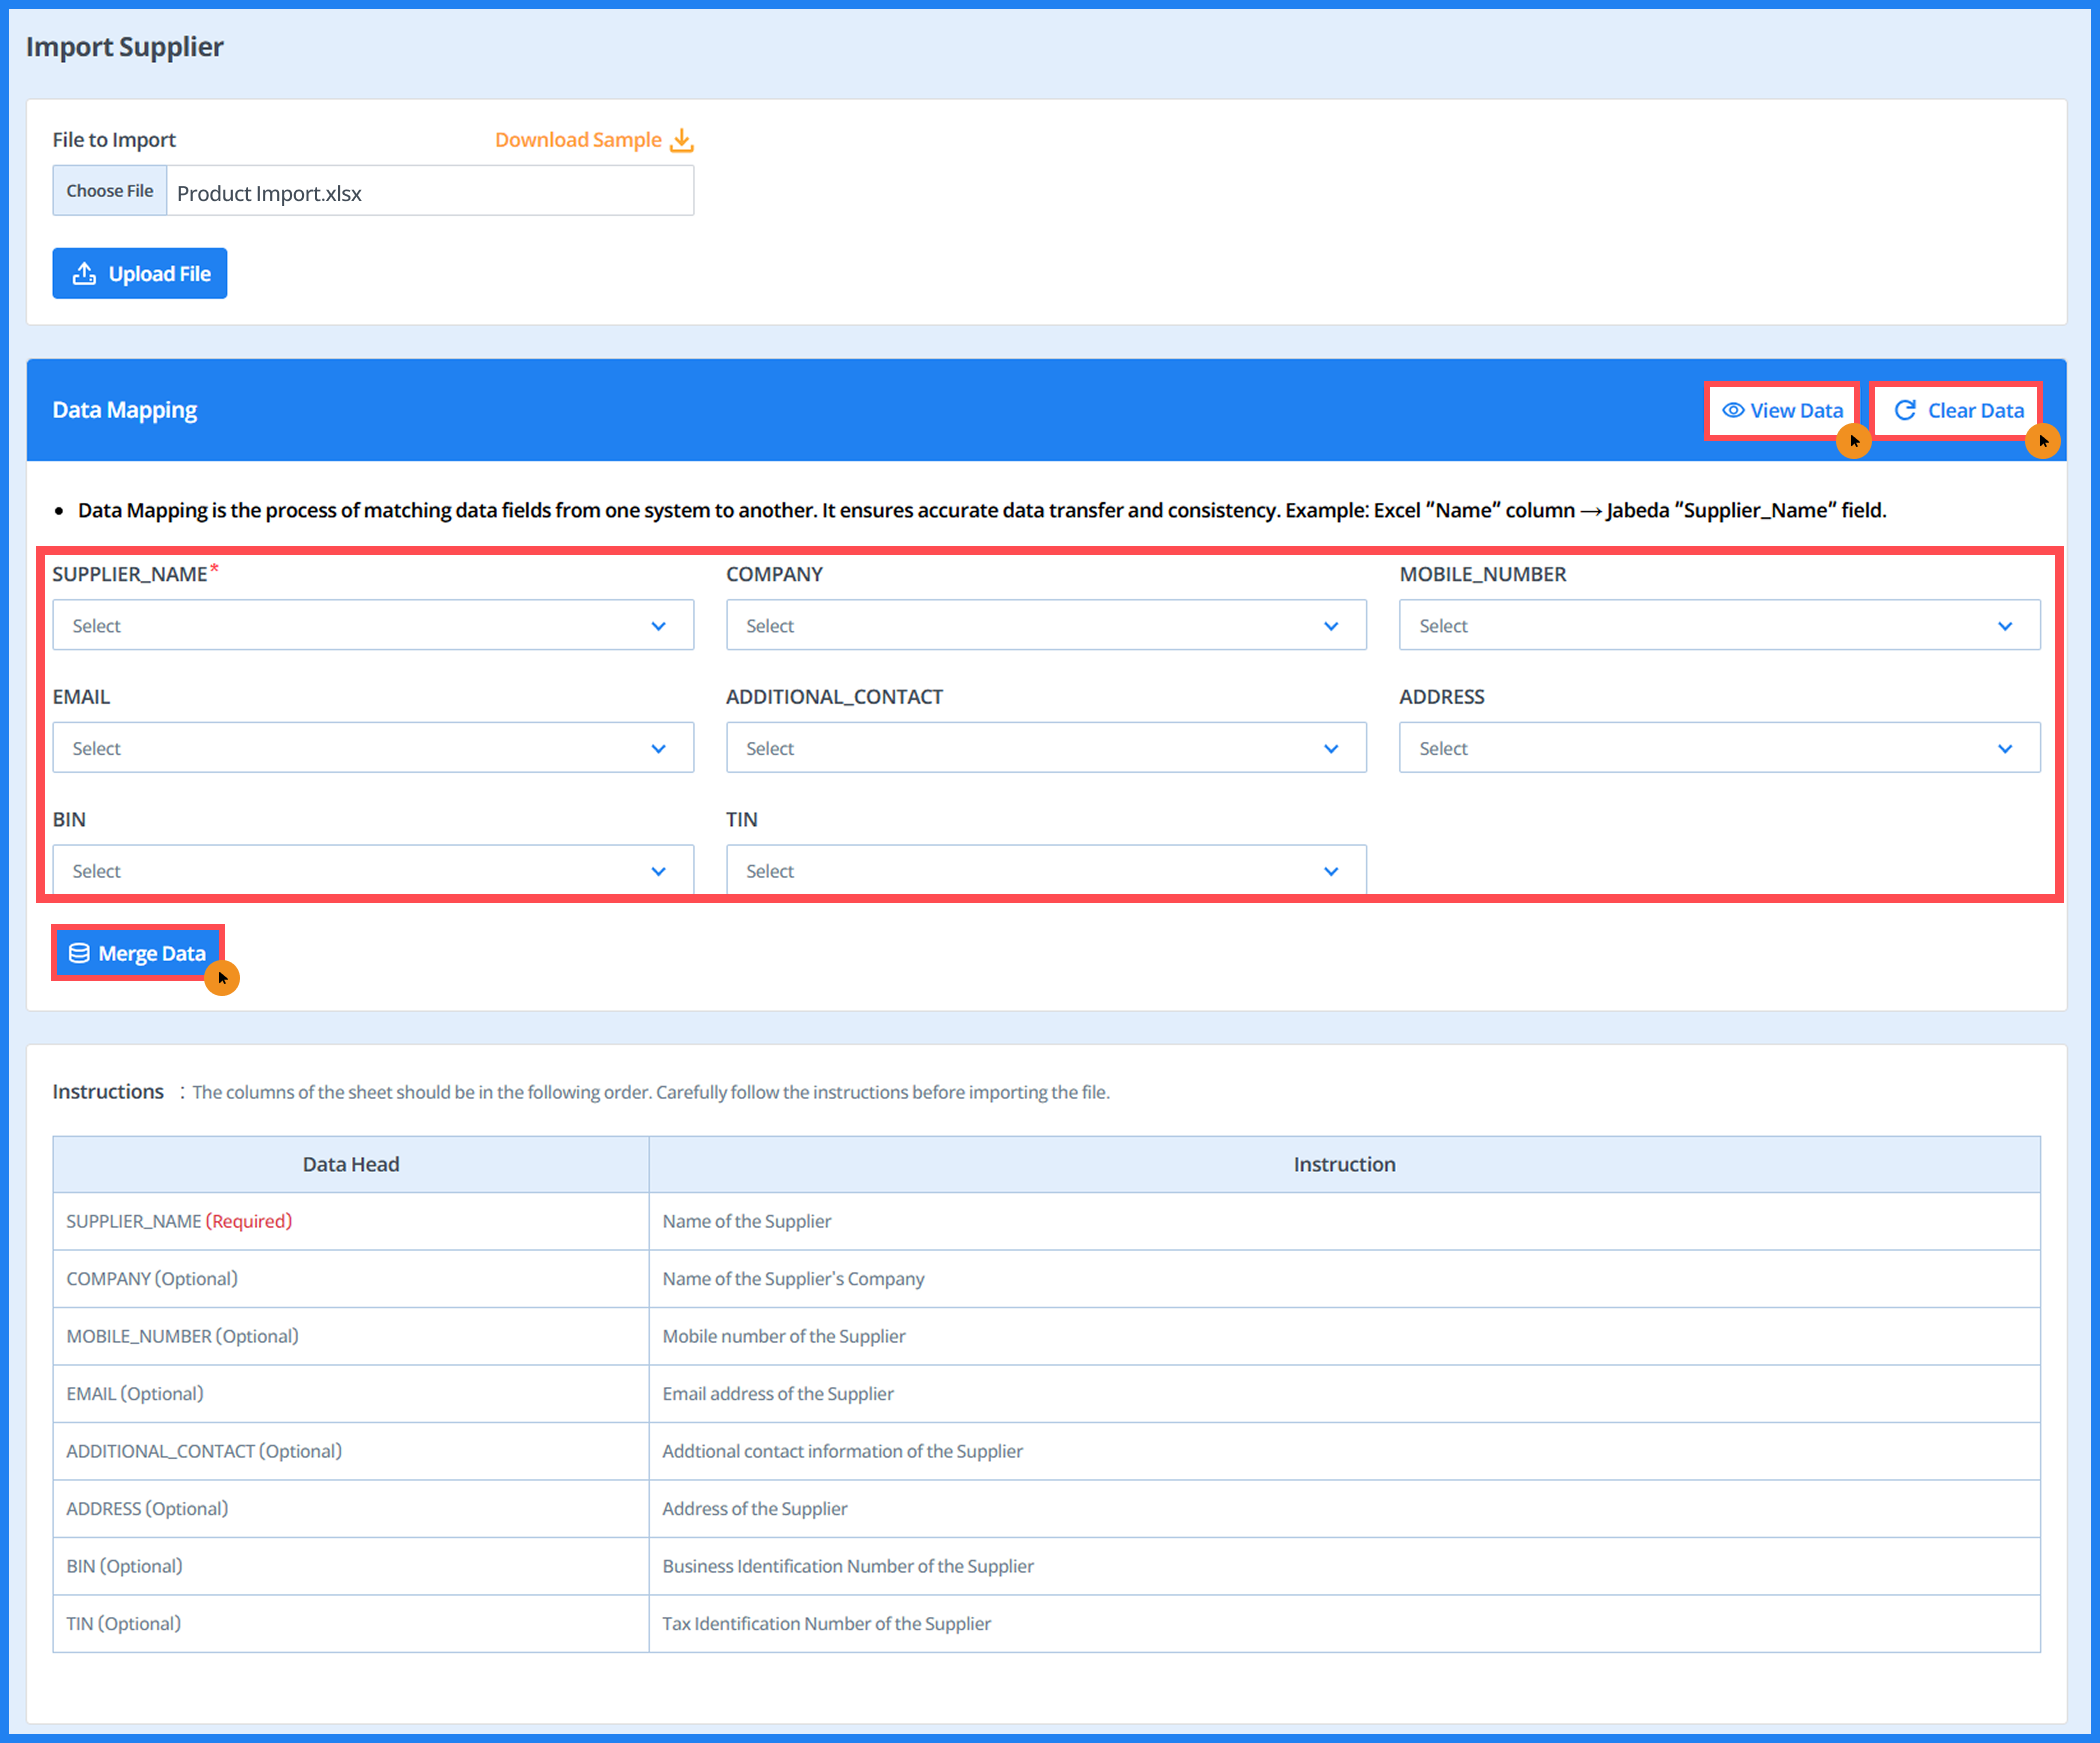2100x1743 pixels.
Task: Open the SUPPLIER_NAME select dropdown
Action: [x=372, y=626]
